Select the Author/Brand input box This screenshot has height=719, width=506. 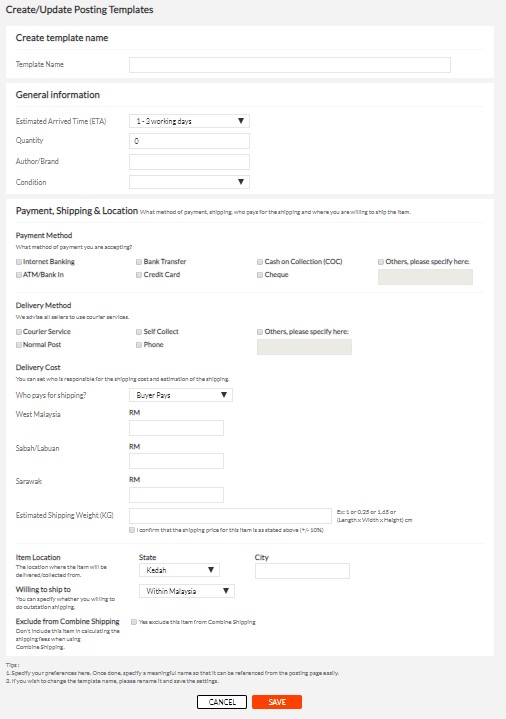click(x=189, y=162)
